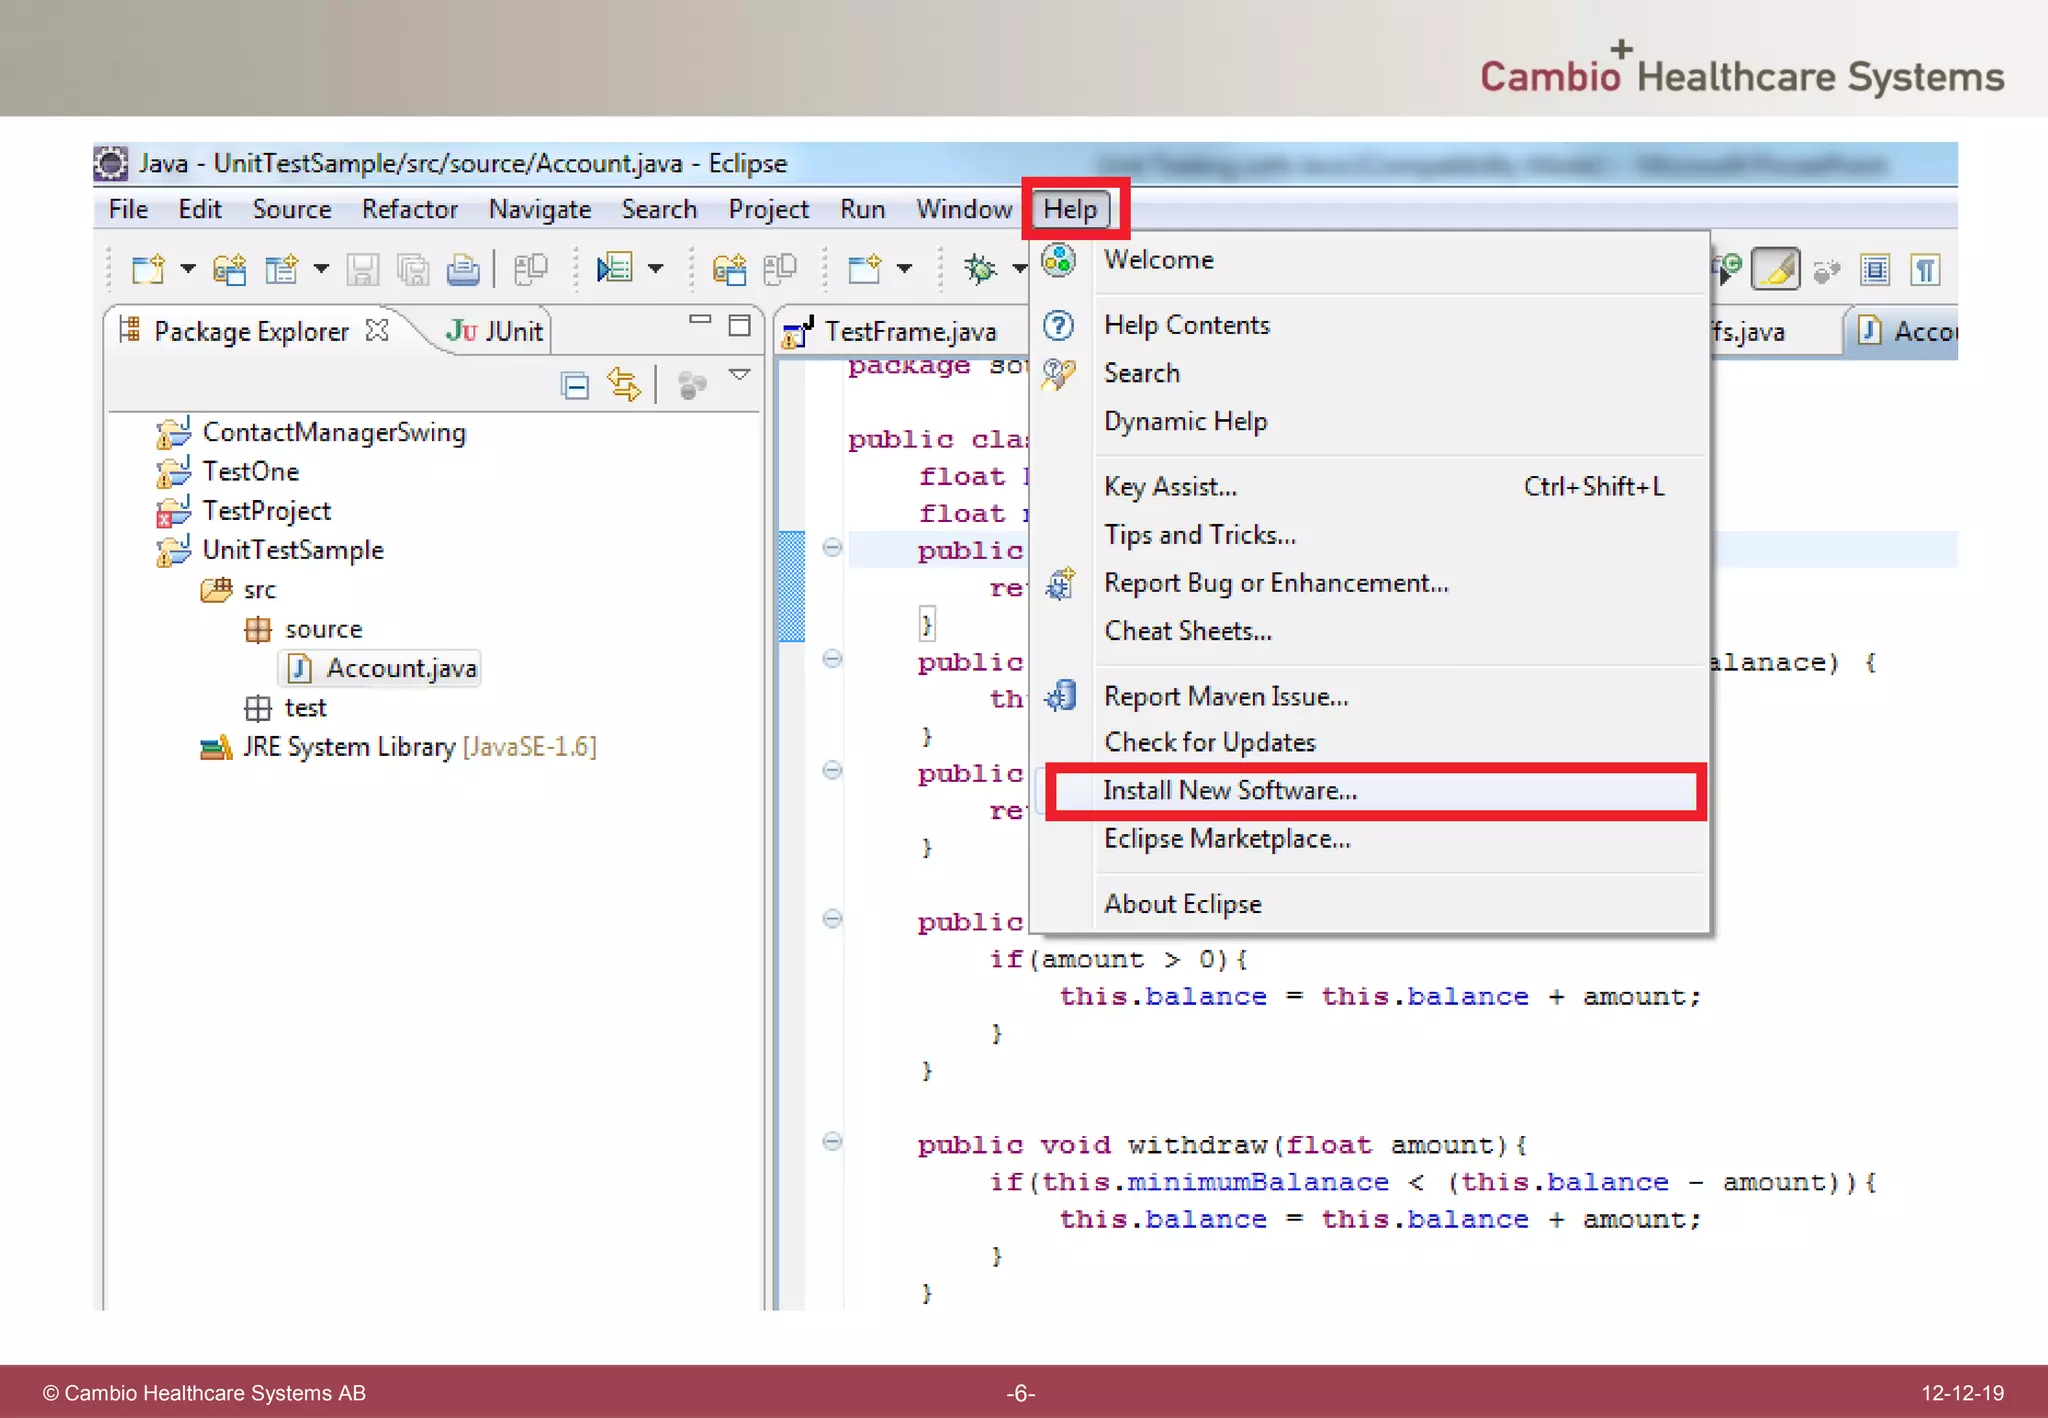Maximize the Package Explorer view

coord(739,324)
